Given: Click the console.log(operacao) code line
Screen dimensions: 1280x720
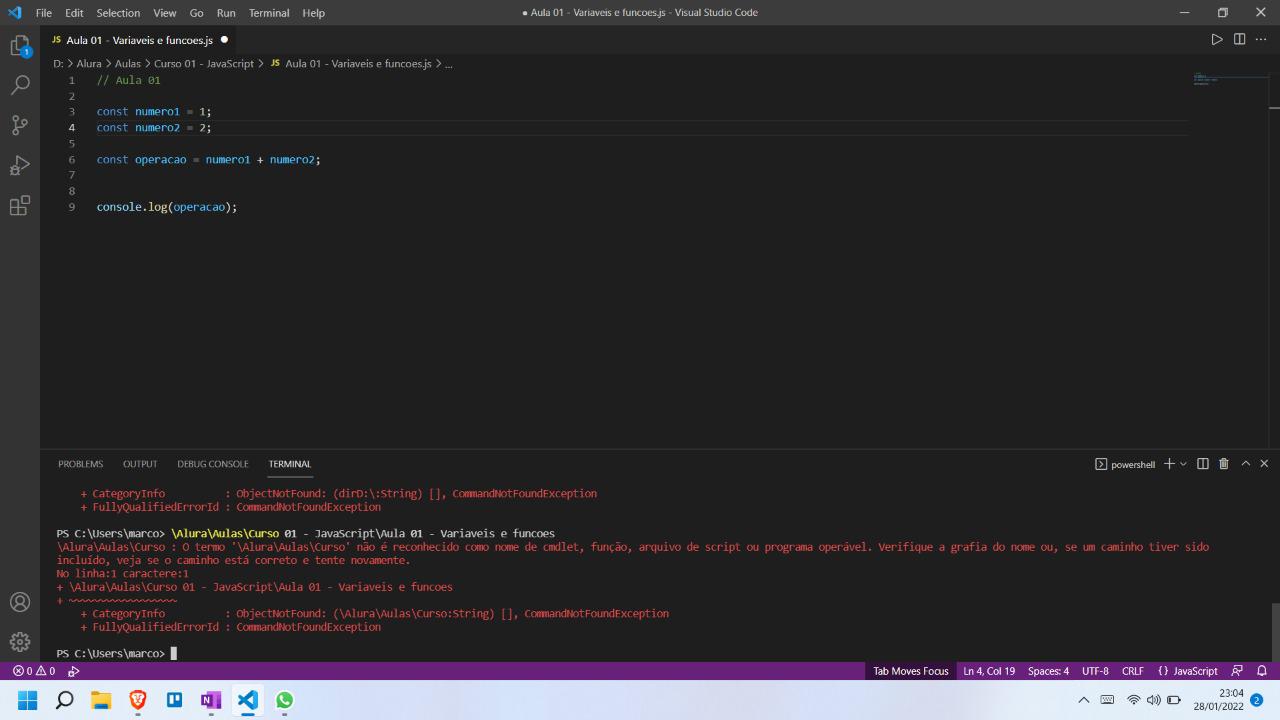Looking at the screenshot, I should click(x=167, y=207).
